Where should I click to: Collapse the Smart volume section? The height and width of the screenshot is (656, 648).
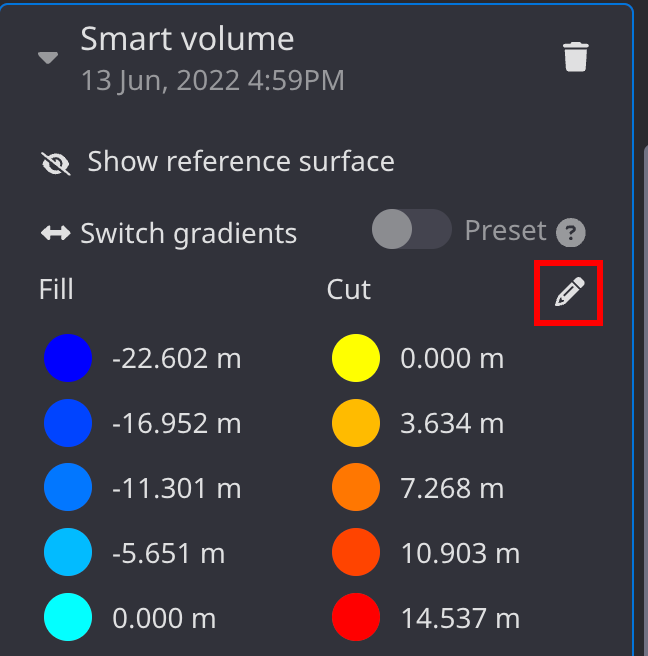(48, 58)
